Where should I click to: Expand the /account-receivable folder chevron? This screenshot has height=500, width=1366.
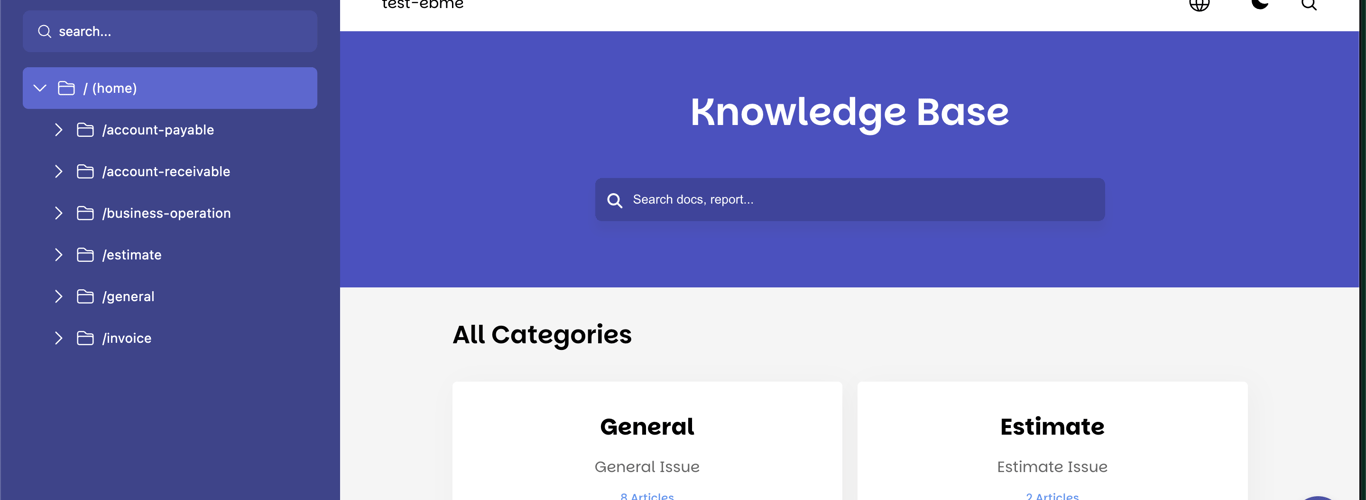[59, 172]
